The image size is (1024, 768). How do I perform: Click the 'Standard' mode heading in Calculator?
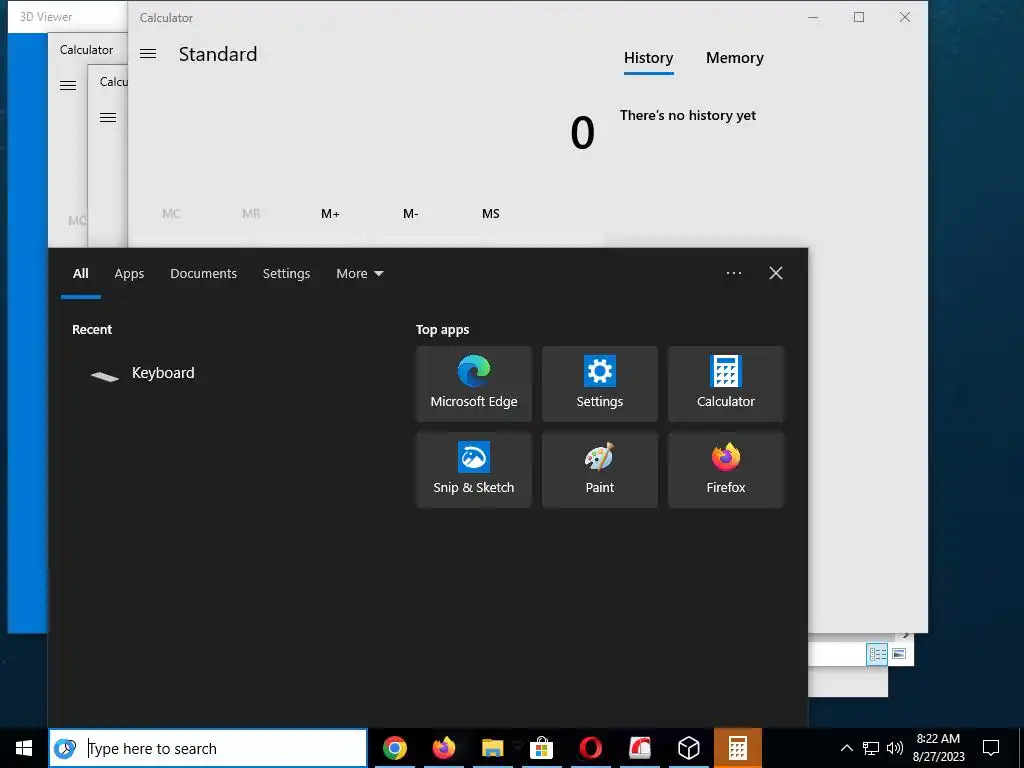218,54
